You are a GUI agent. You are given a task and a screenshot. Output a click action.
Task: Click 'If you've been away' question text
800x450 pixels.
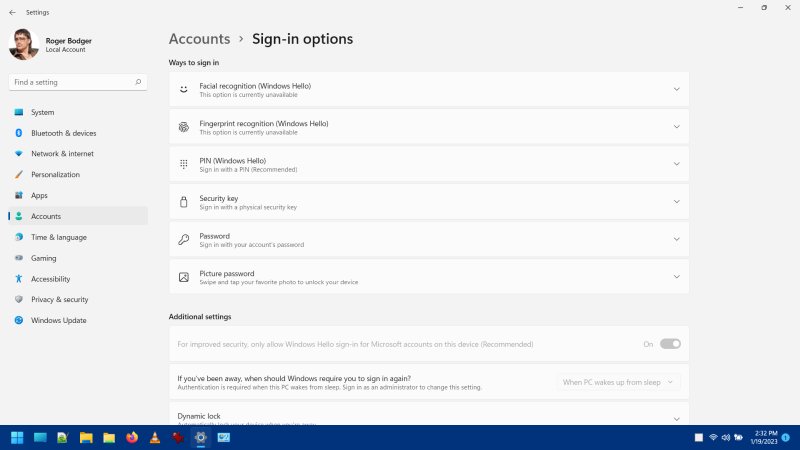(294, 378)
